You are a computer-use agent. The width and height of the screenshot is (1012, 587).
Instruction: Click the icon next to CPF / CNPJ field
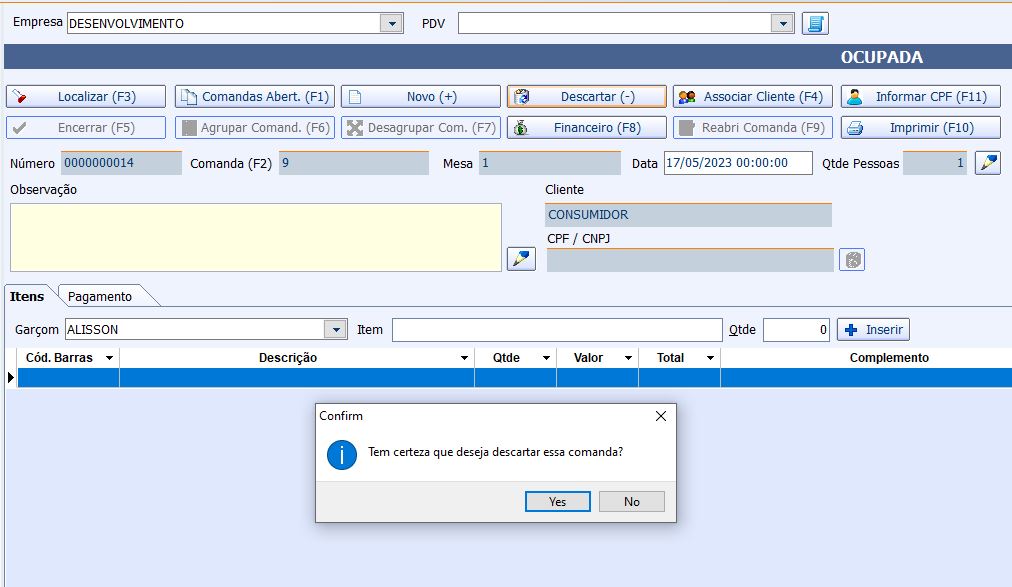pyautogui.click(x=851, y=260)
